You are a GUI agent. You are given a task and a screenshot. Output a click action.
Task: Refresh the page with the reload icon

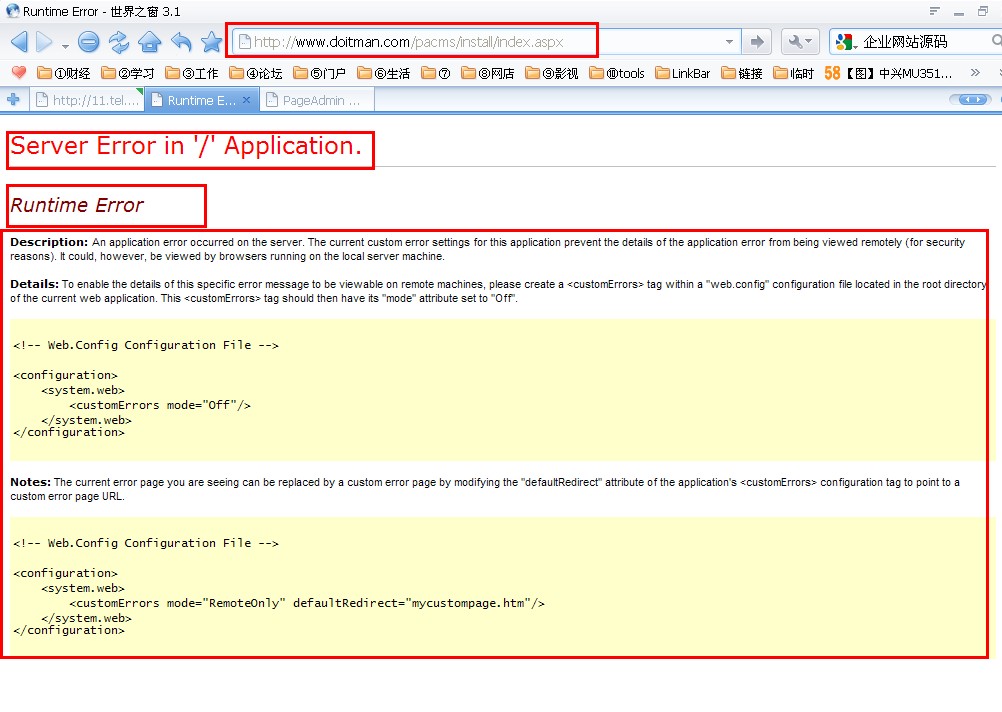pos(119,42)
